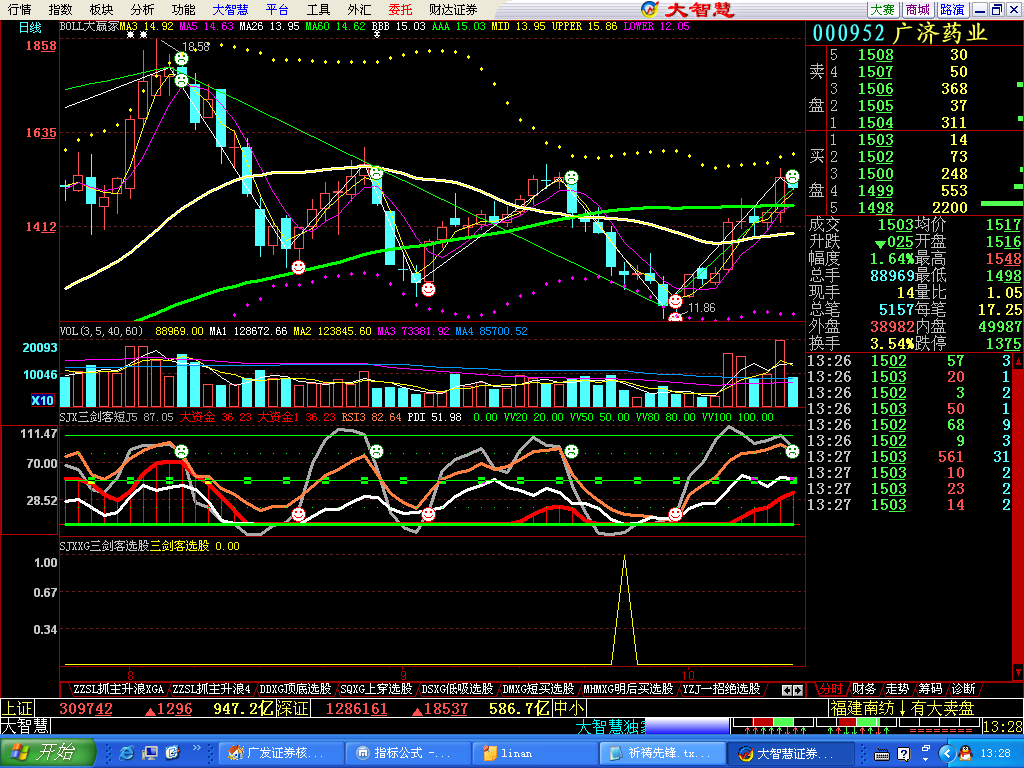The height and width of the screenshot is (768, 1024).
Task: Click the stock title 000952 广济药业
Action: [x=900, y=33]
